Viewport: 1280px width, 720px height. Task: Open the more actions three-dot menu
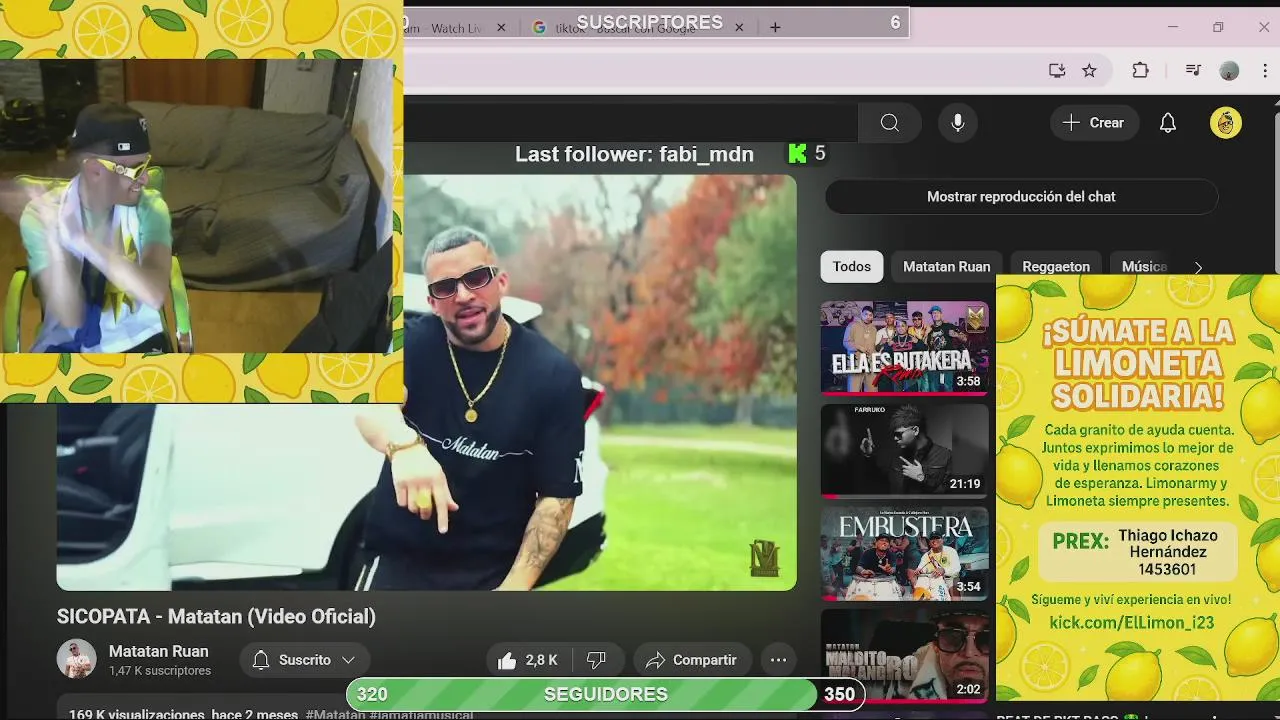(778, 660)
